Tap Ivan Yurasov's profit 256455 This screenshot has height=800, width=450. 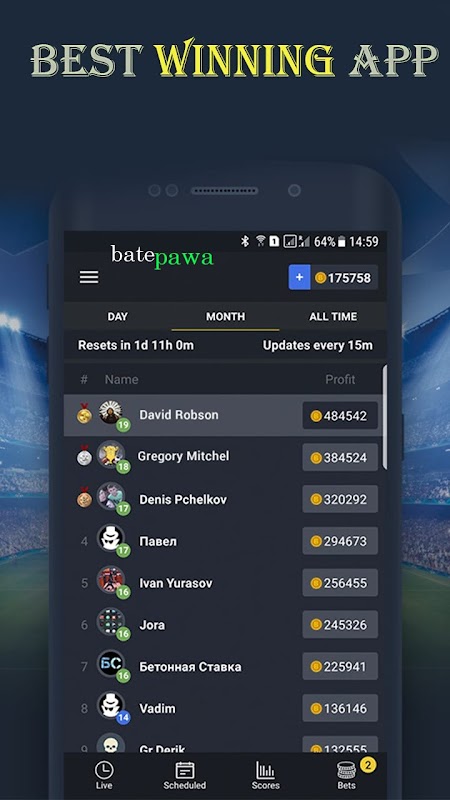340,583
